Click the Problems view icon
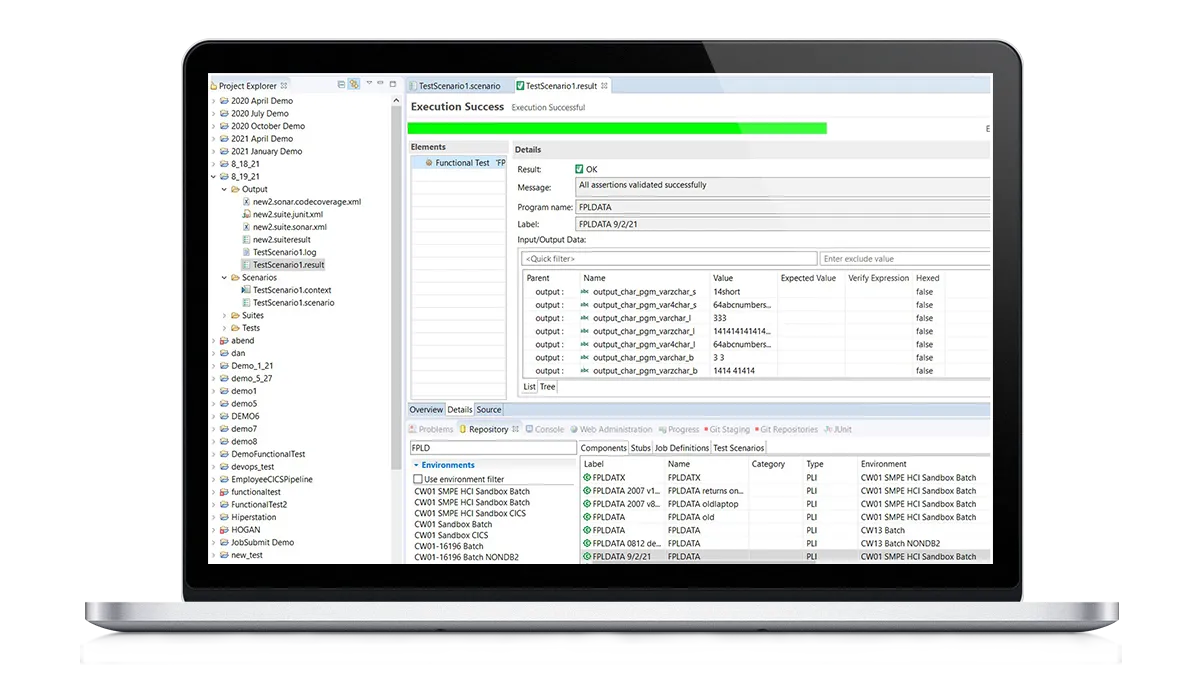Image resolution: width=1200 pixels, height=690 pixels. coord(414,429)
